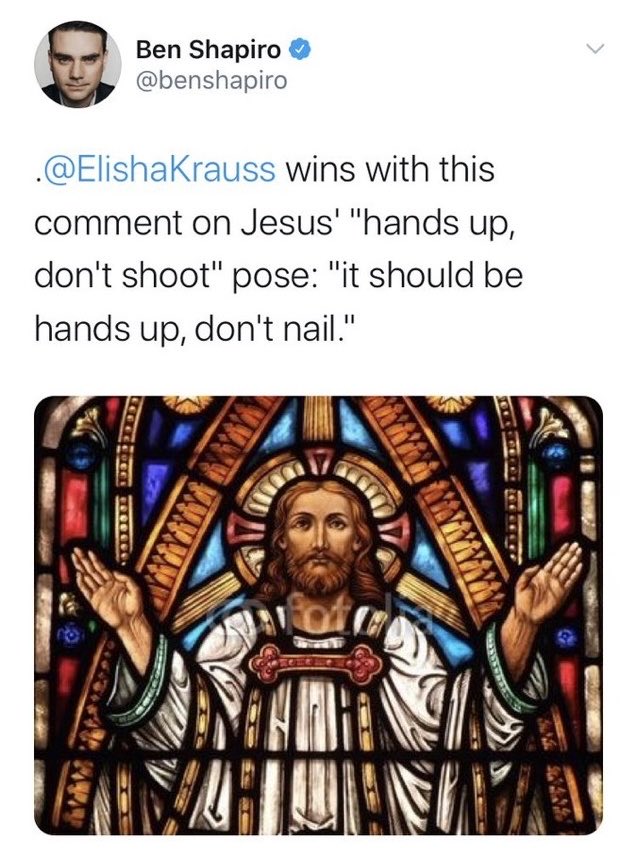
Task: Open the Ben Shapiro display name link
Action: coord(209,50)
